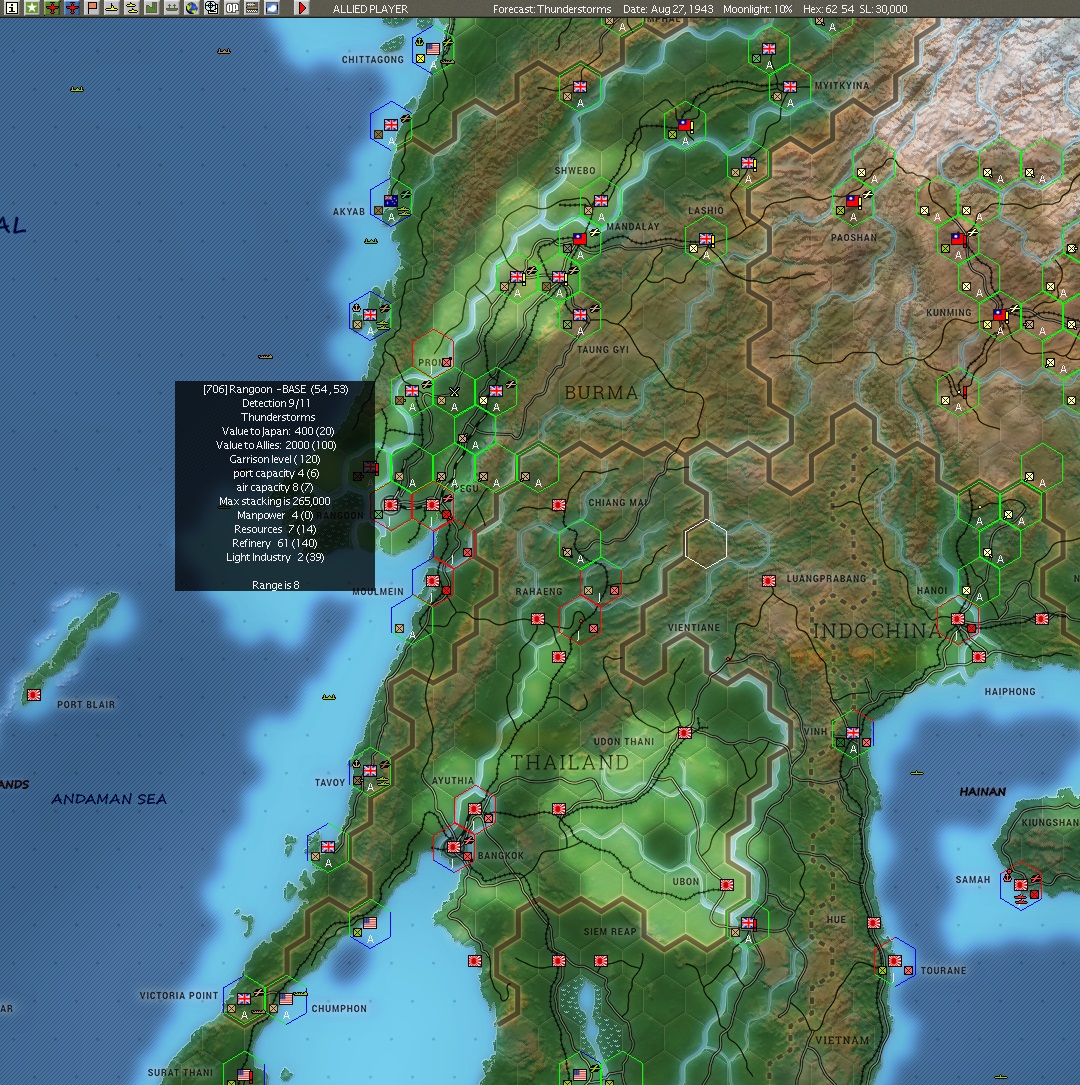Viewport: 1080px width, 1085px height.
Task: Click the THAILAND region label
Action: 570,763
